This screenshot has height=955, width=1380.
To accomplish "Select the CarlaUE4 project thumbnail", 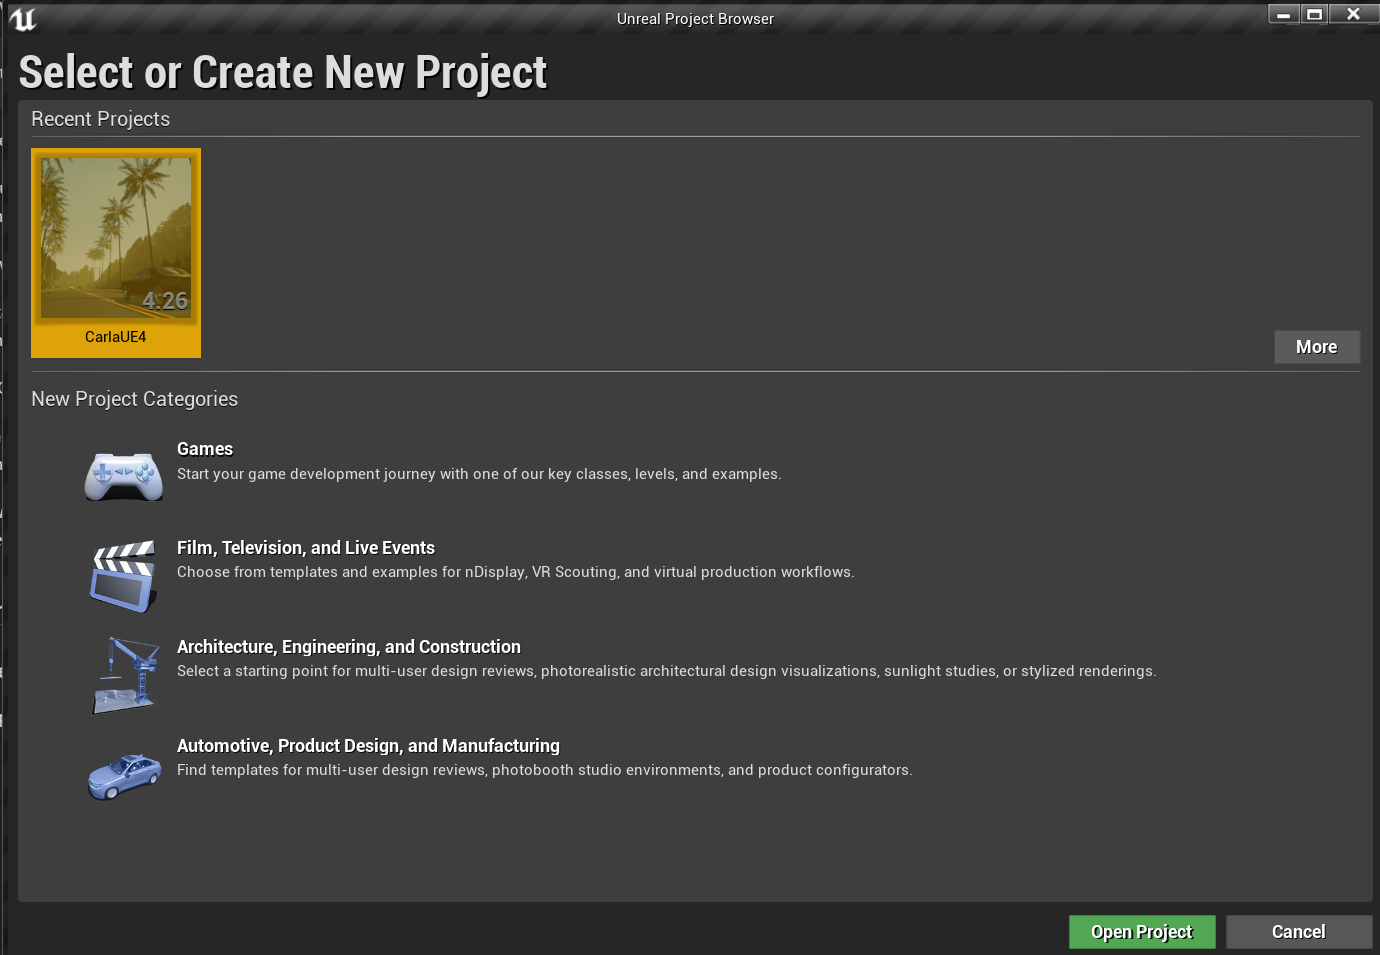I will (x=116, y=238).
